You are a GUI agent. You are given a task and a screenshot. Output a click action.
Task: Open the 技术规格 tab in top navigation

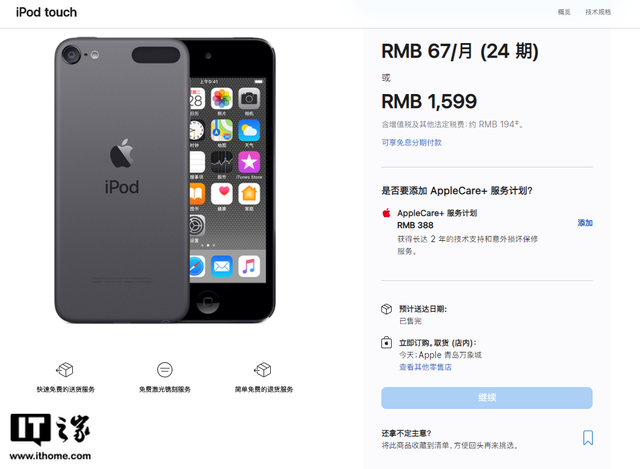pos(598,12)
